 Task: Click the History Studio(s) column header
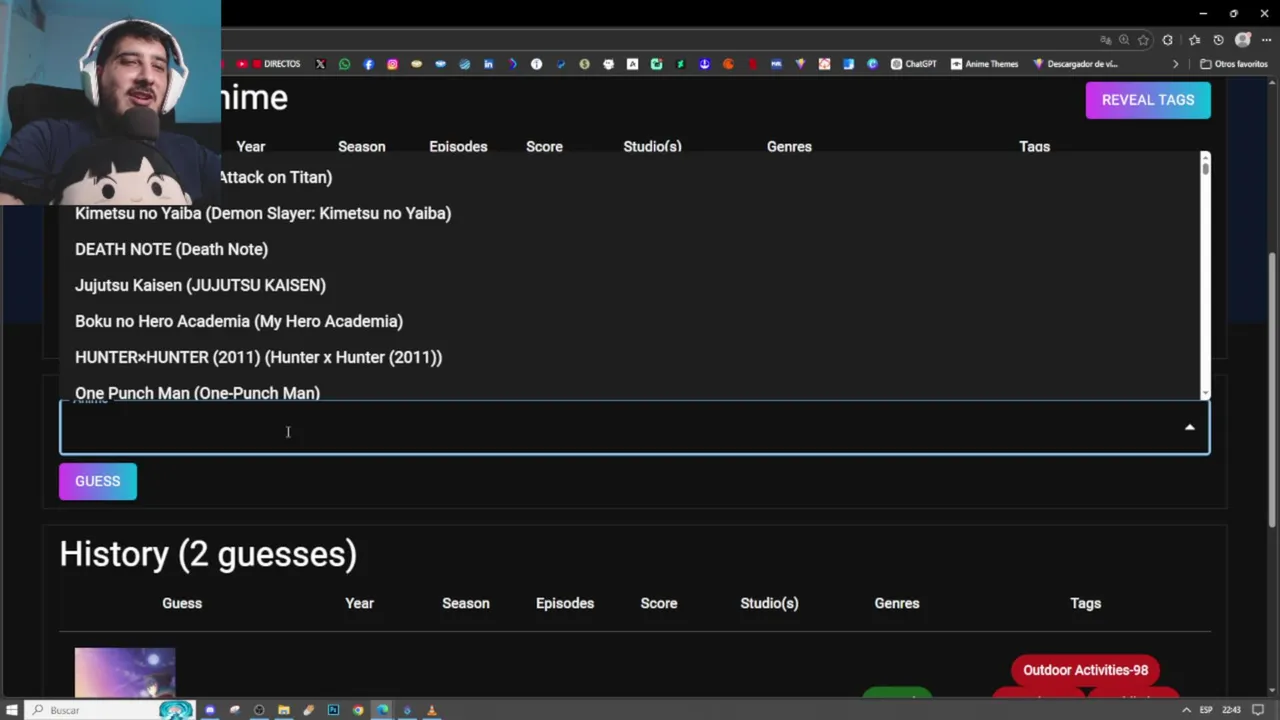pyautogui.click(x=769, y=603)
